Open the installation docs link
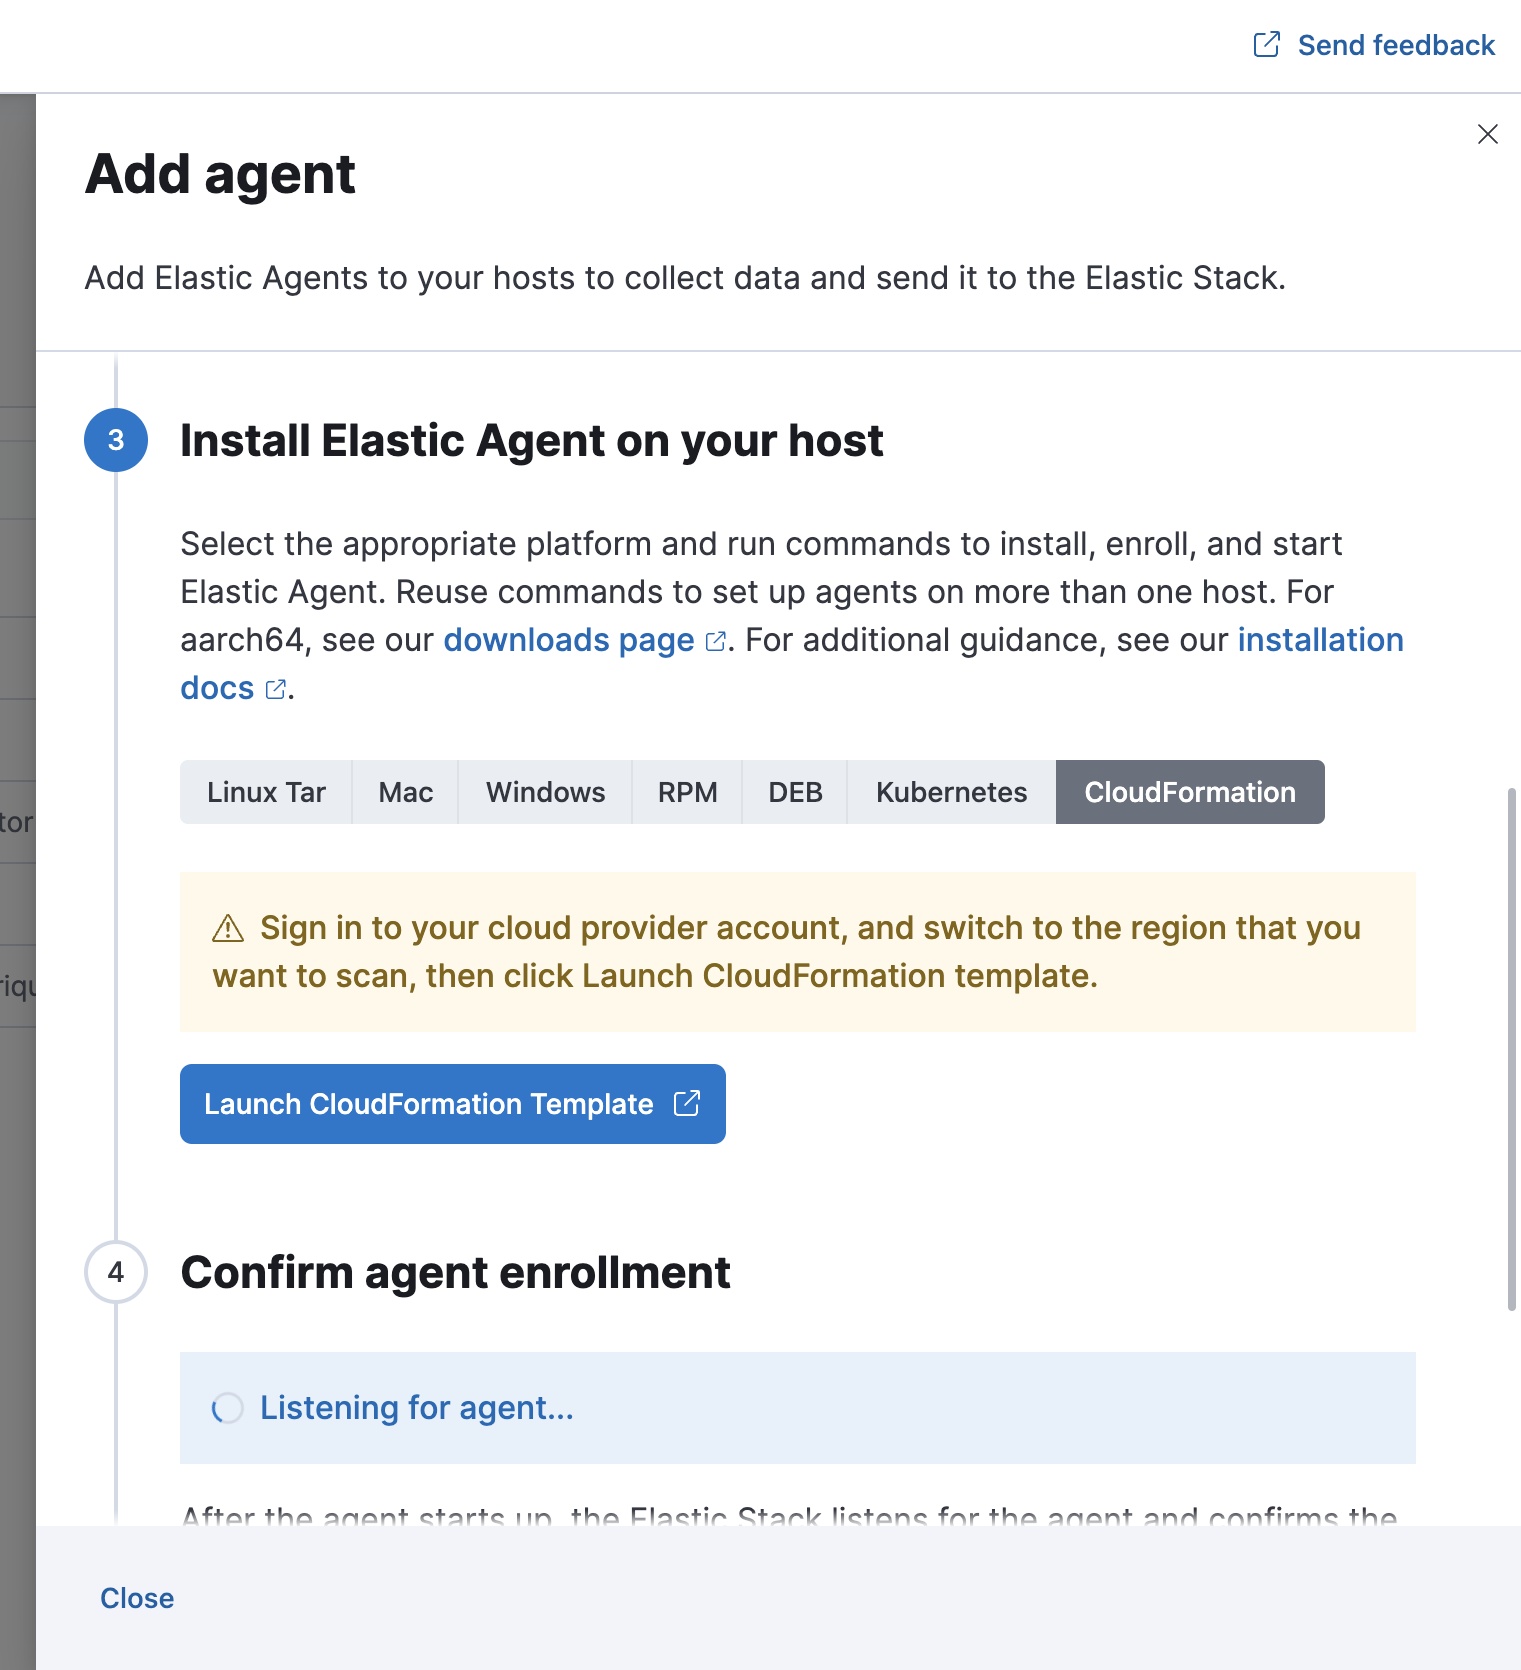This screenshot has width=1521, height=1670. click(1320, 640)
